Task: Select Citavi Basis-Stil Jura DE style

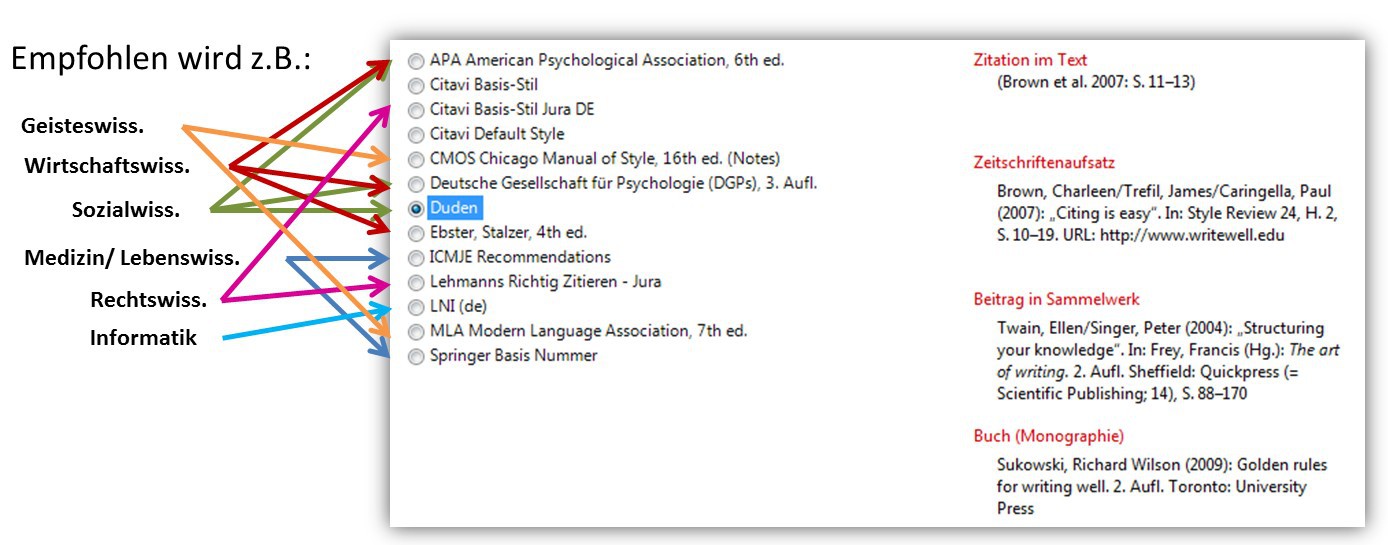Action: tap(417, 110)
